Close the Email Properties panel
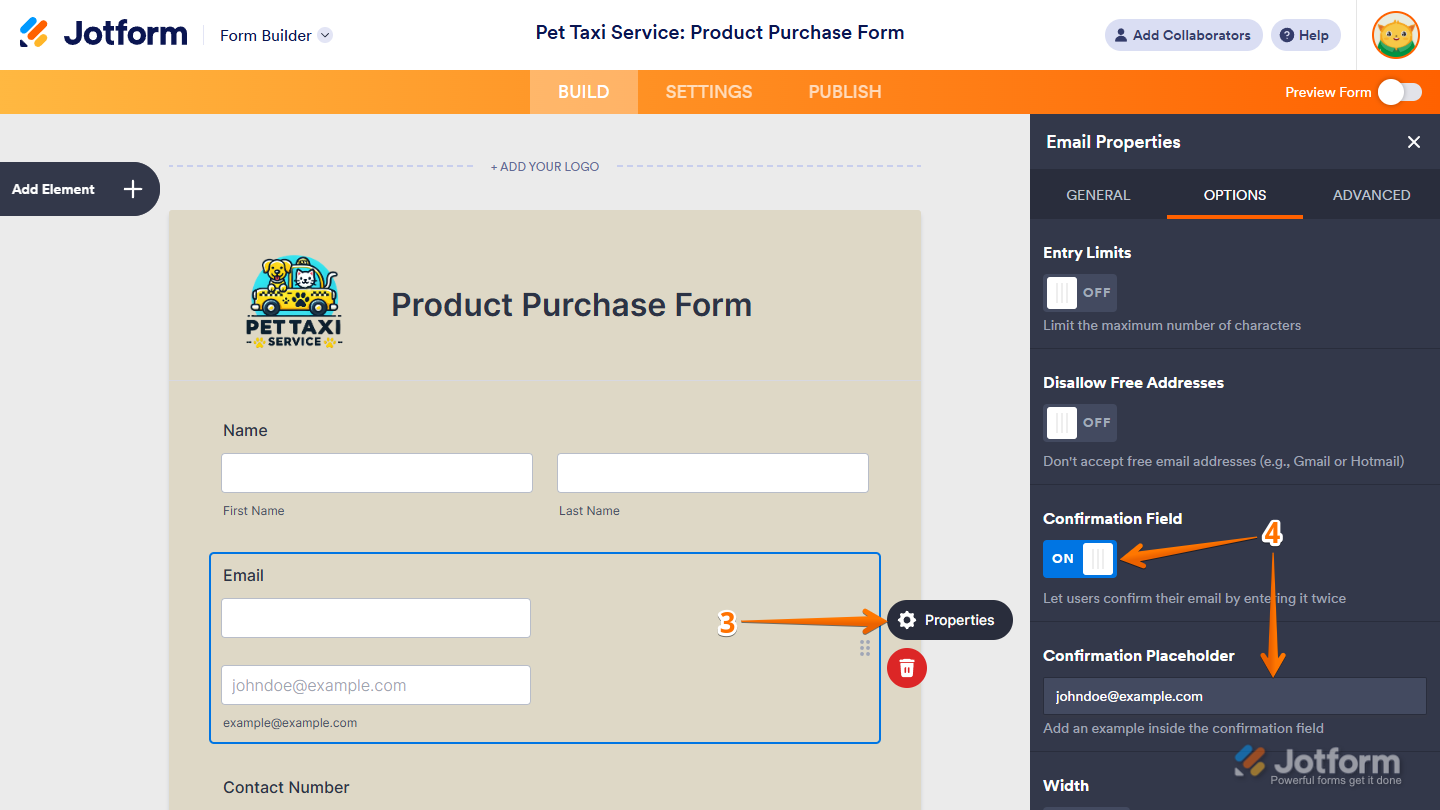This screenshot has height=810, width=1440. point(1414,142)
